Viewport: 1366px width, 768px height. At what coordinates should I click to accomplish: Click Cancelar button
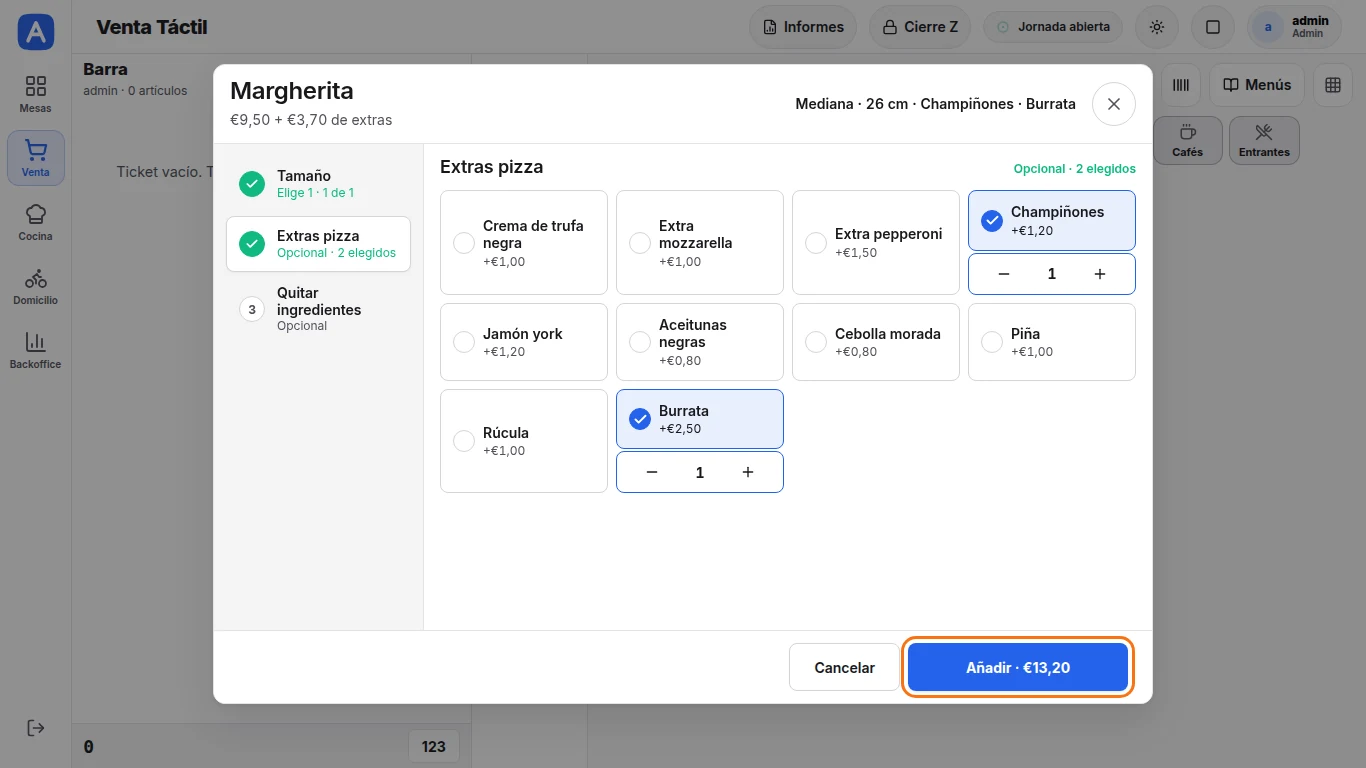[x=845, y=667]
